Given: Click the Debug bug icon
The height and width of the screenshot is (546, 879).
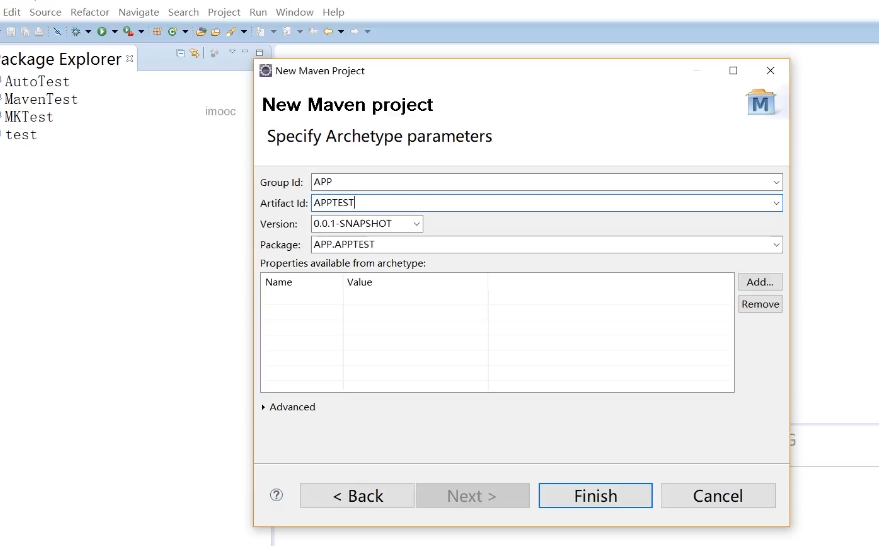Looking at the screenshot, I should pos(76,32).
